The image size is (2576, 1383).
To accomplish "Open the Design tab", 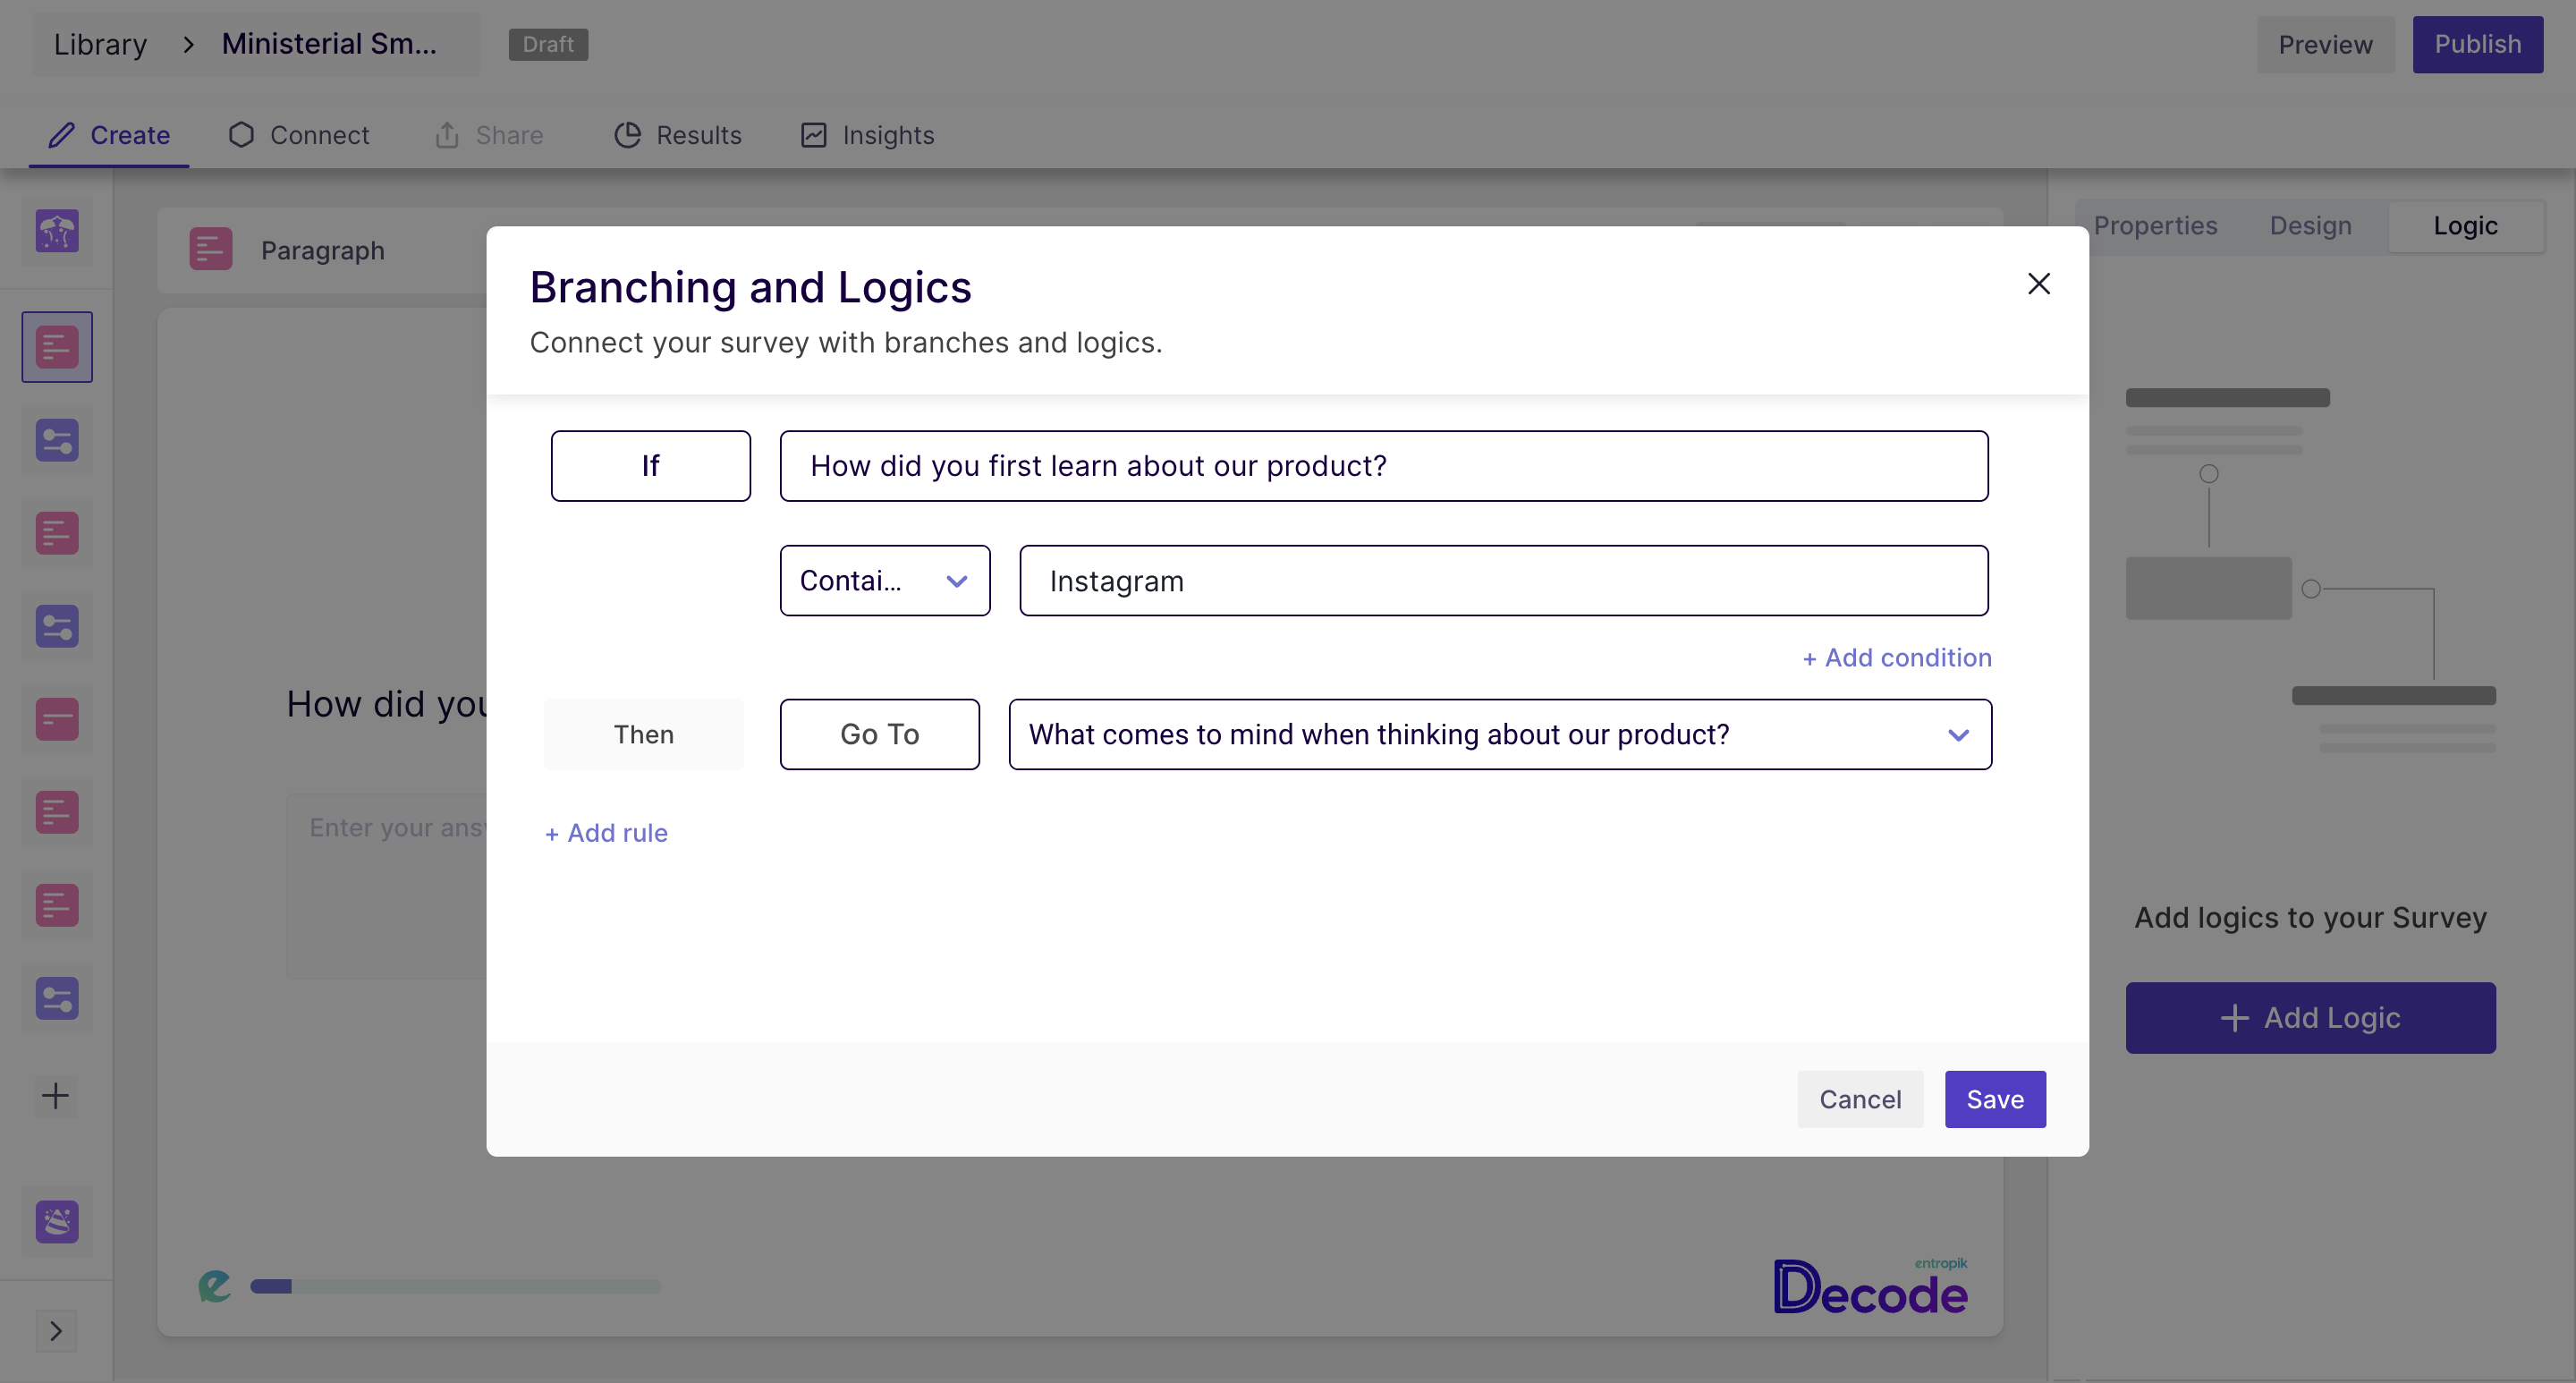I will 2310,226.
